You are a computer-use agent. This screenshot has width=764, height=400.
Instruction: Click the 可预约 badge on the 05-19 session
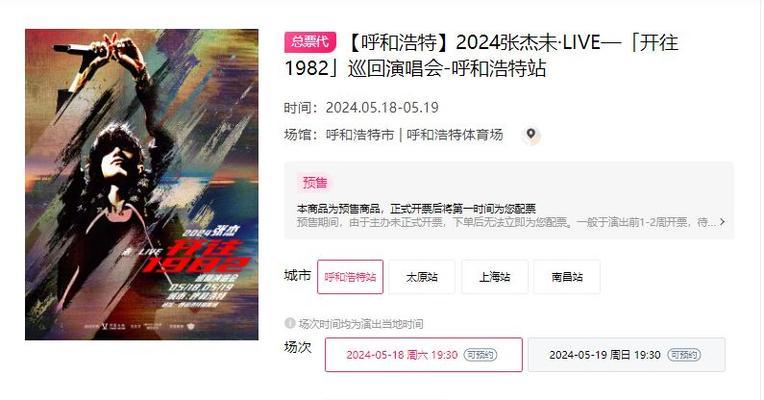(x=684, y=355)
